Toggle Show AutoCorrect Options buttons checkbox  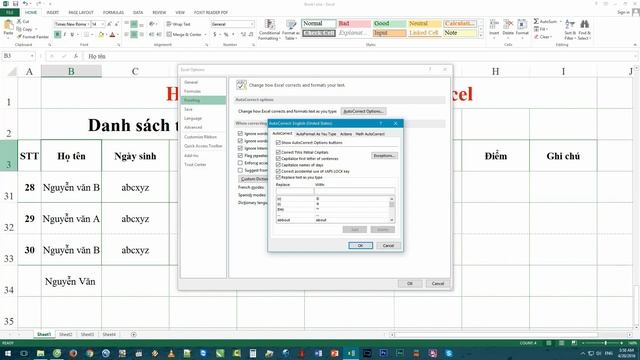tap(278, 142)
